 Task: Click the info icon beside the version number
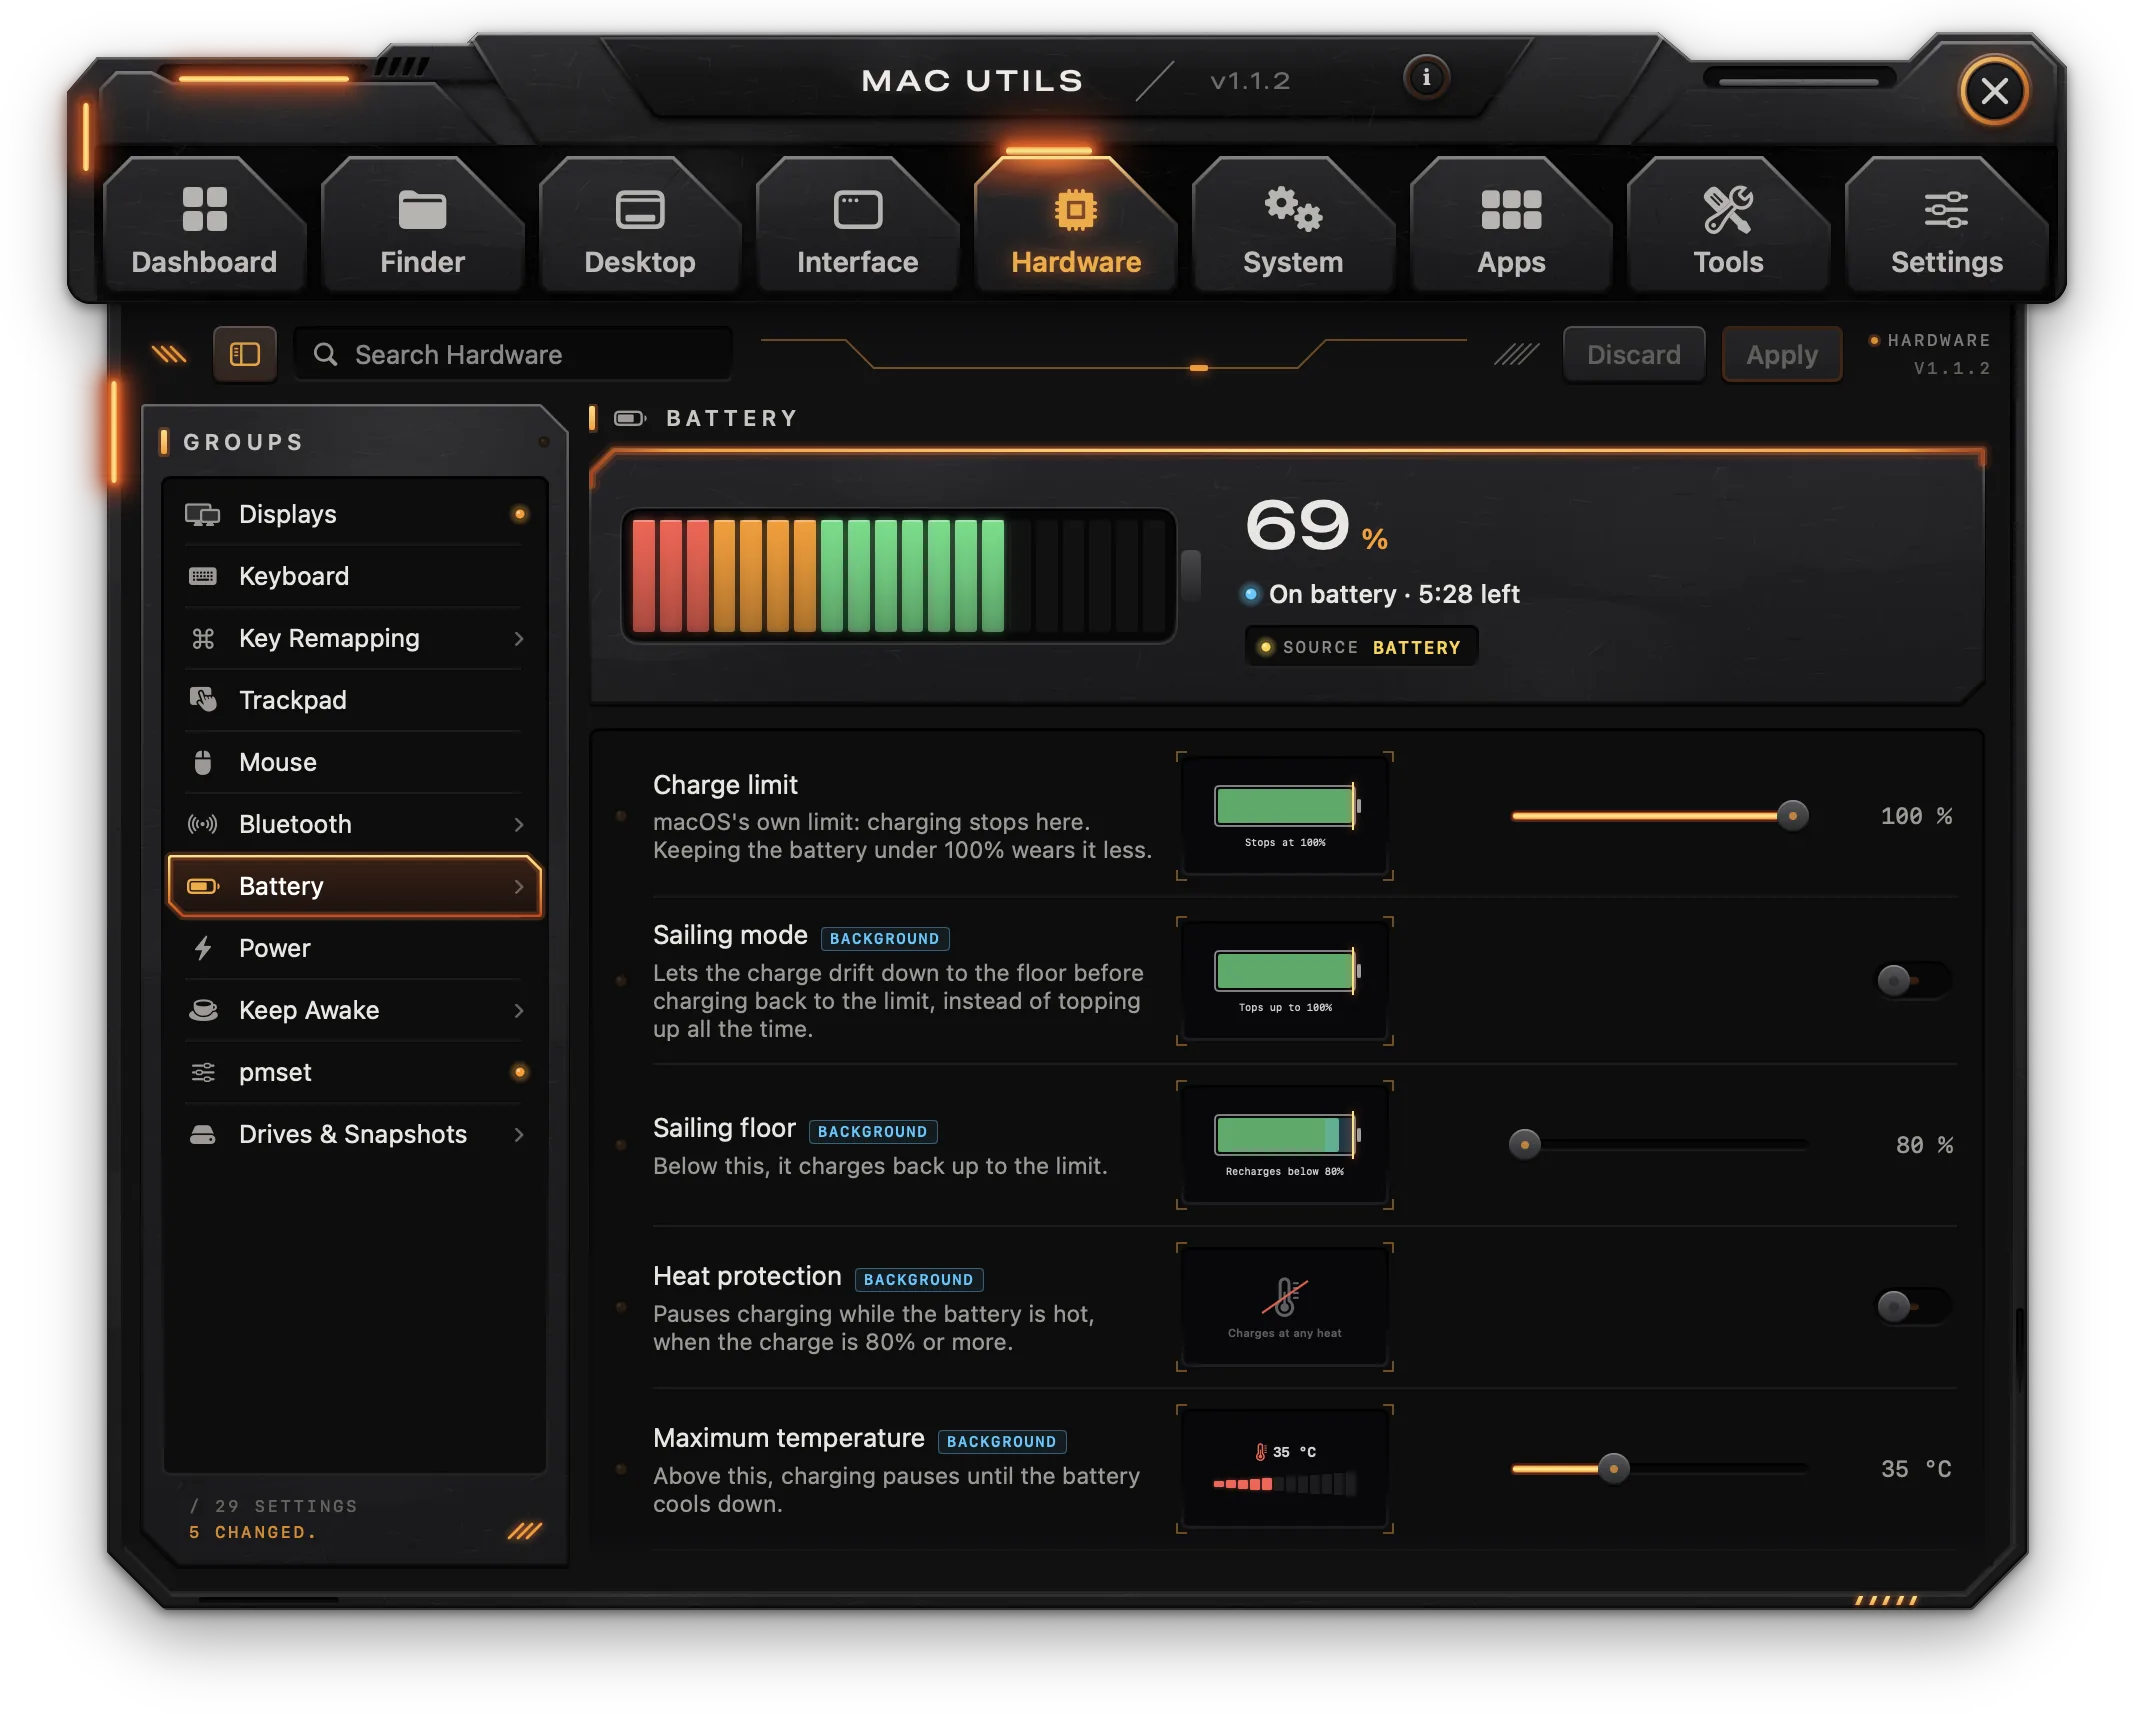click(1426, 78)
